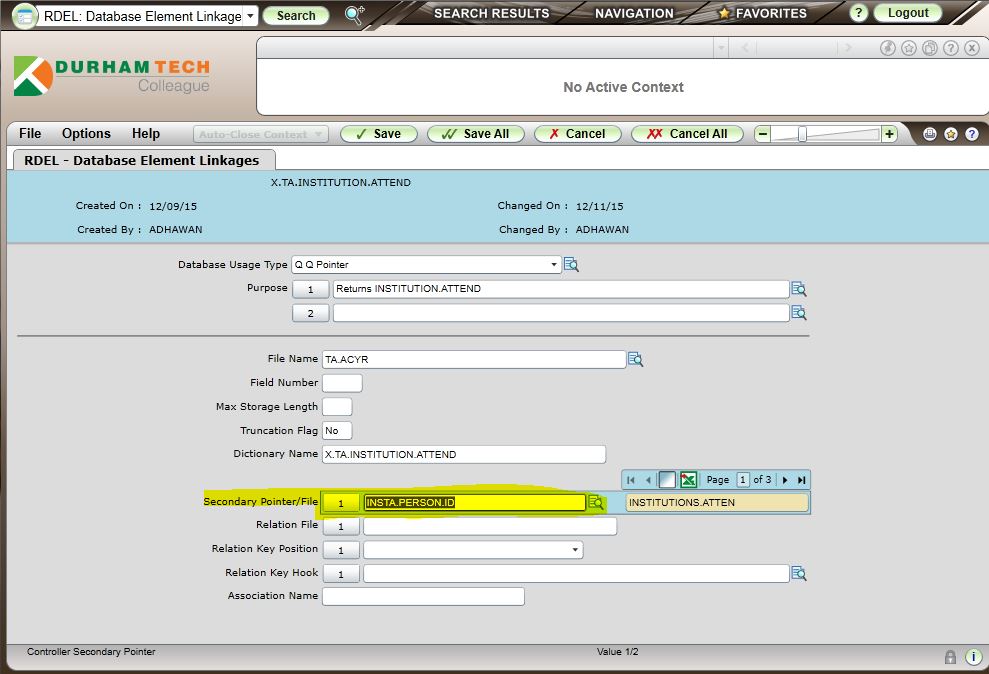
Task: Add form to favorites star icon
Action: click(x=951, y=134)
